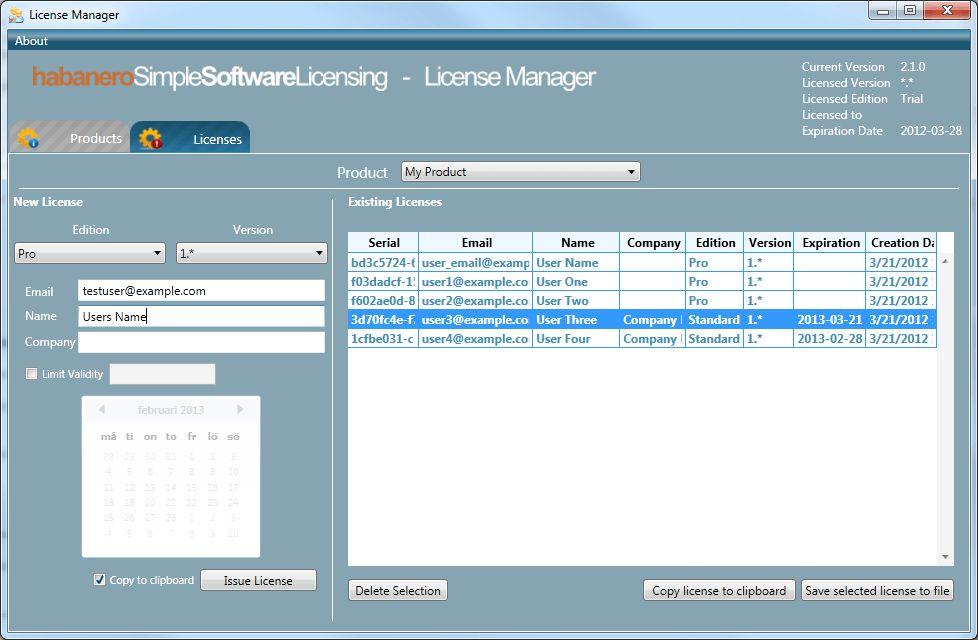Sort by the Name column header
Screen dimensions: 978x640
click(577, 243)
